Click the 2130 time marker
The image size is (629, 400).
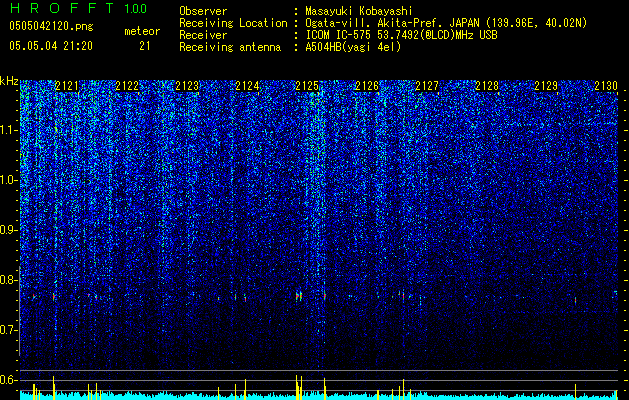coord(606,86)
